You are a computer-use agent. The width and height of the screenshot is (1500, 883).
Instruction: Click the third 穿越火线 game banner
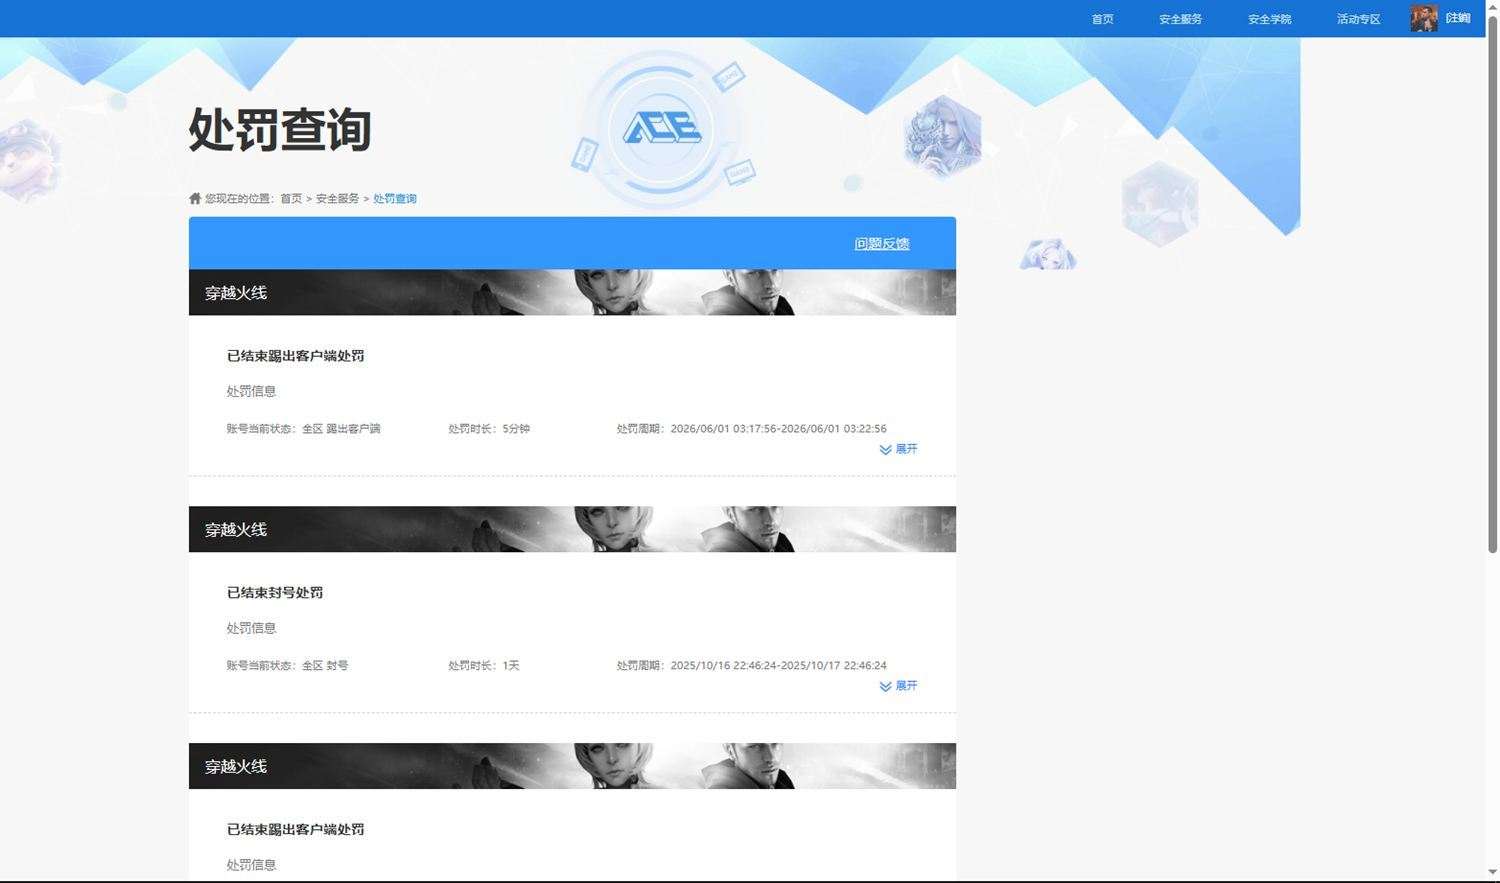(572, 766)
